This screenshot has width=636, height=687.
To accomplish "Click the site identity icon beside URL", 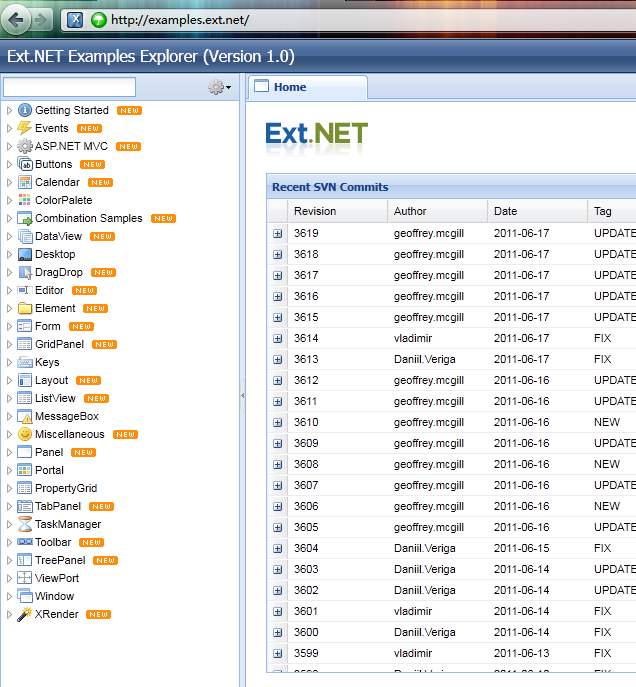I will point(75,20).
